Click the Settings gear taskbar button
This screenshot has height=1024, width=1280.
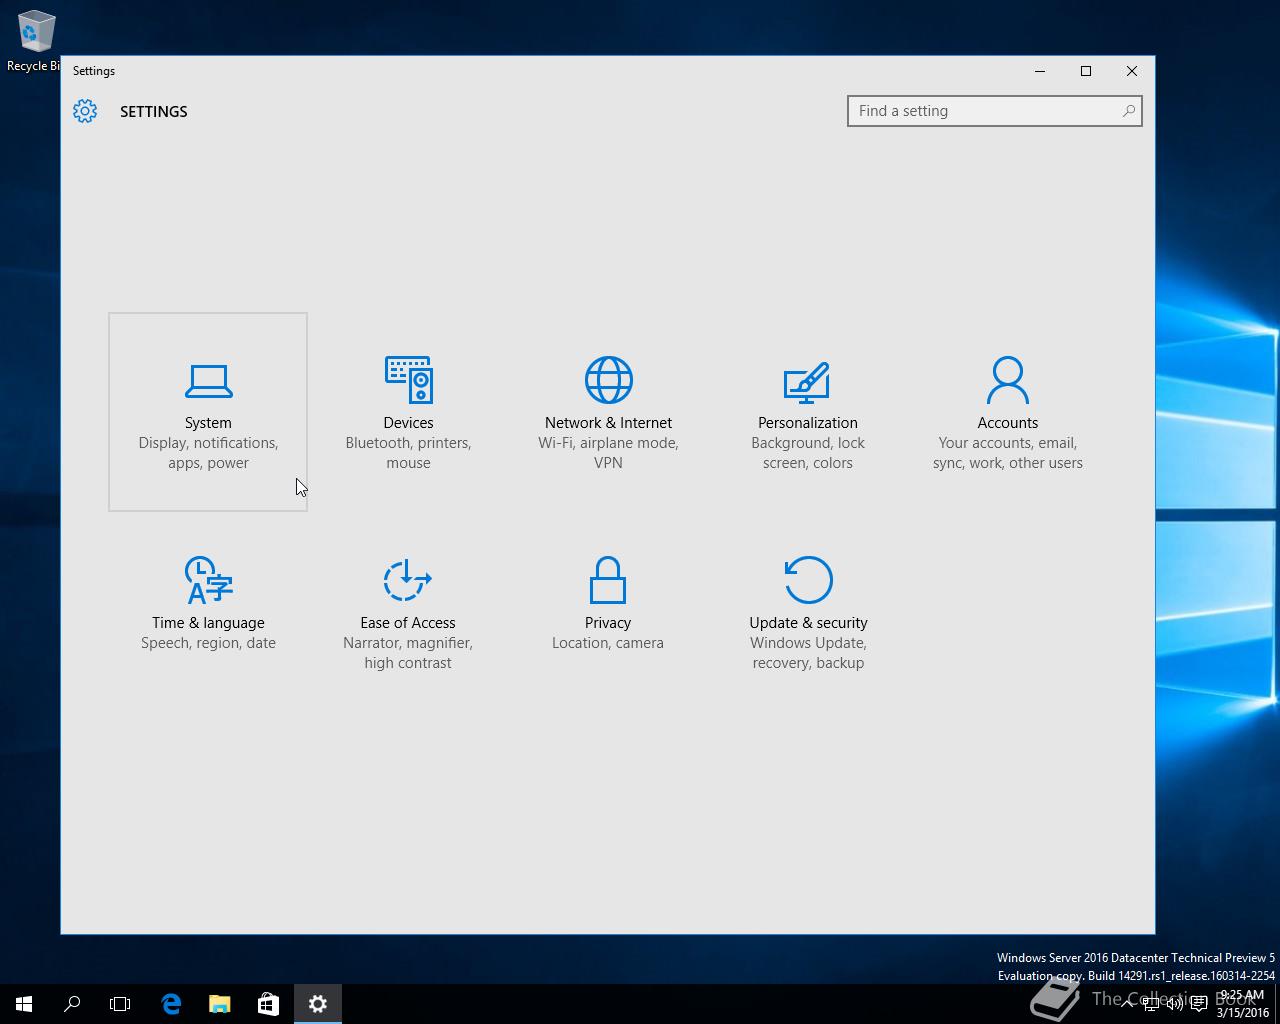coord(318,1004)
